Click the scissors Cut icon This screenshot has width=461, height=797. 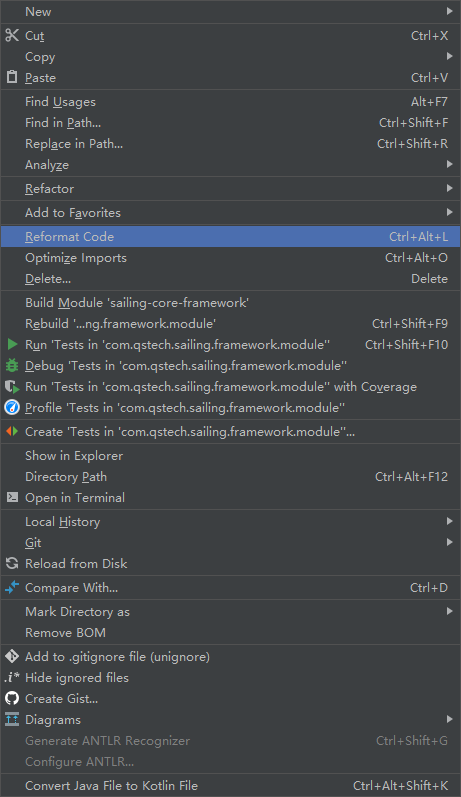[12, 35]
